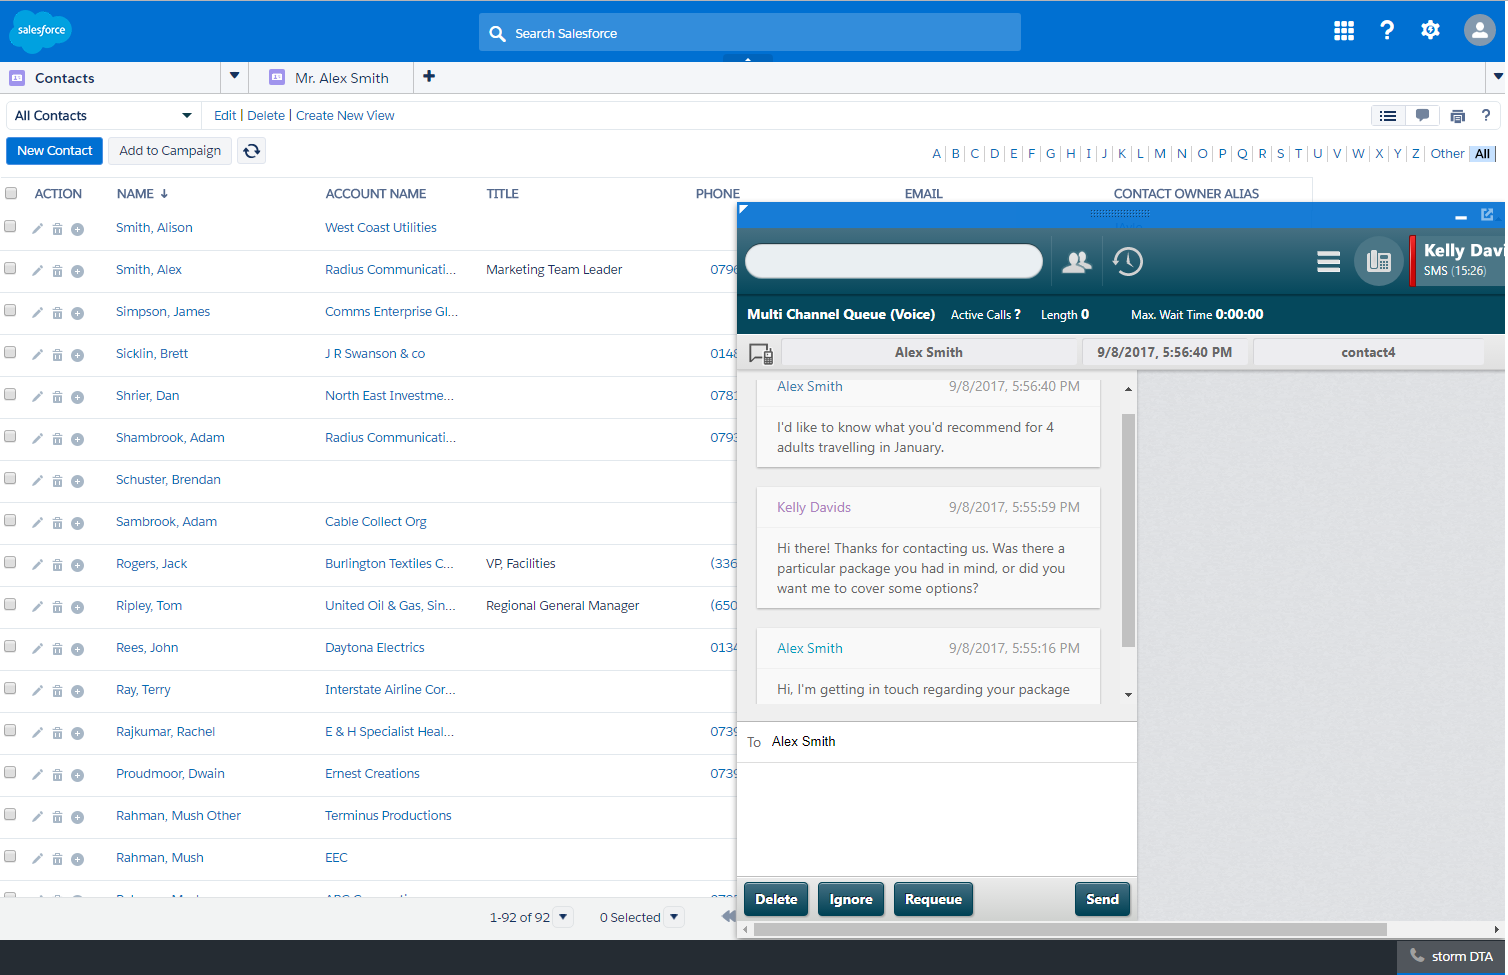Open Setup gear icon
Screen dimensions: 1508x975
click(x=1431, y=31)
